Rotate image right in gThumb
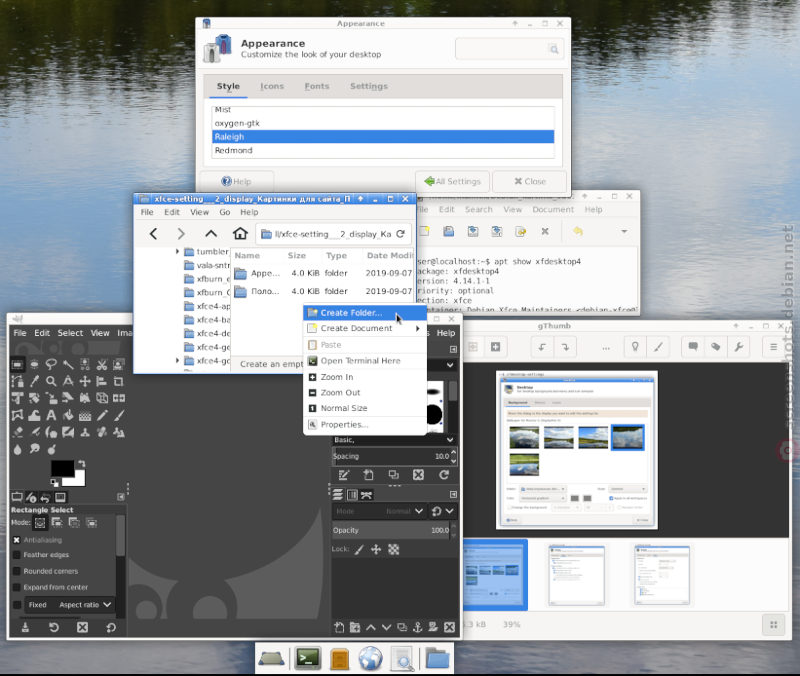The height and width of the screenshot is (676, 800). click(565, 347)
